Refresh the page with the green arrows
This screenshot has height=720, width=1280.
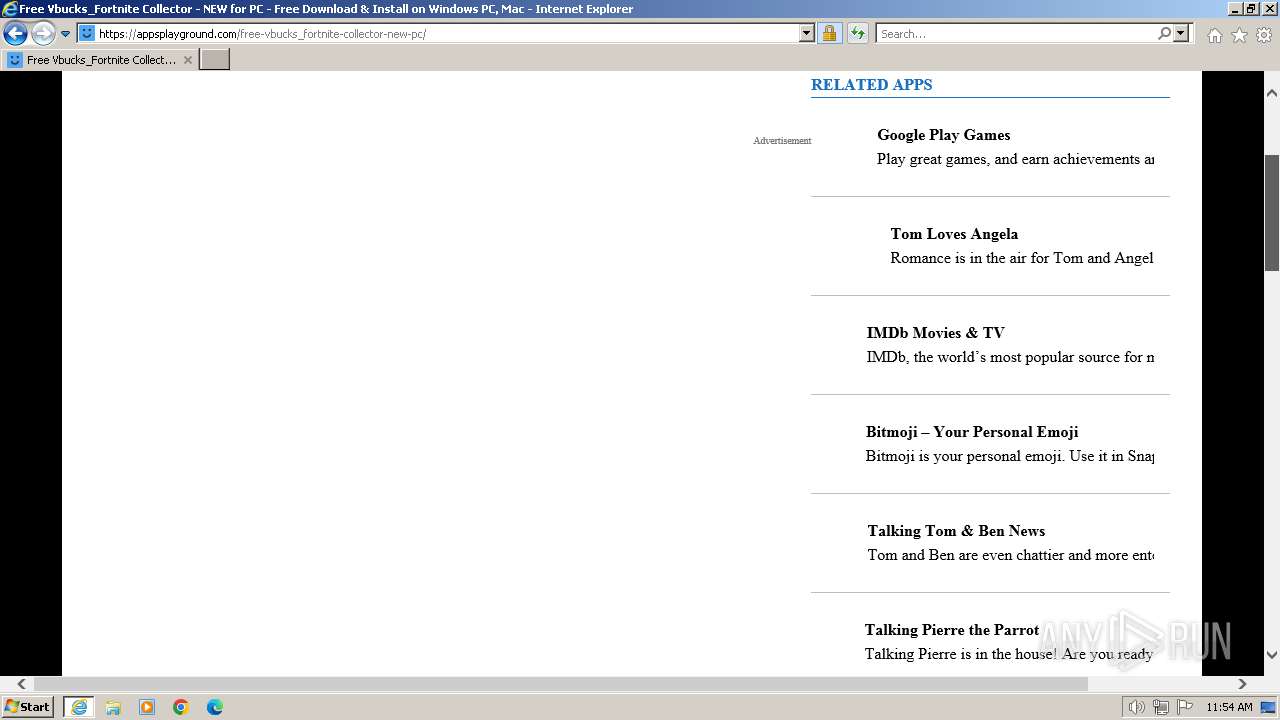858,33
